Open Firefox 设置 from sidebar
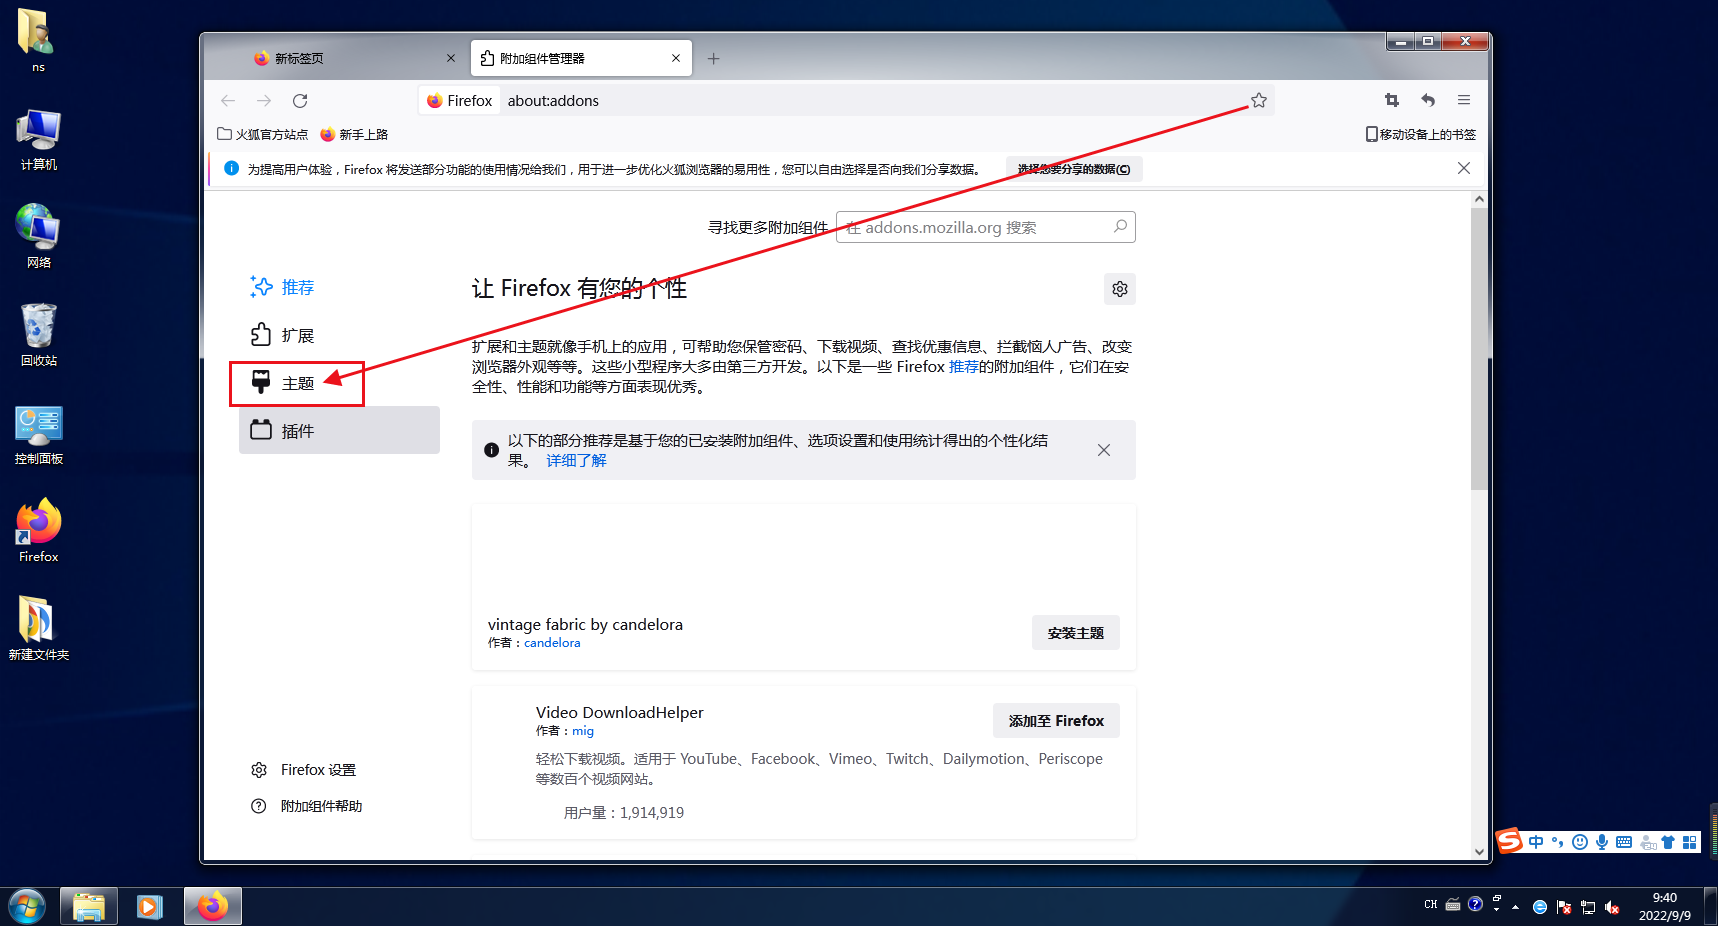This screenshot has width=1718, height=926. click(304, 770)
